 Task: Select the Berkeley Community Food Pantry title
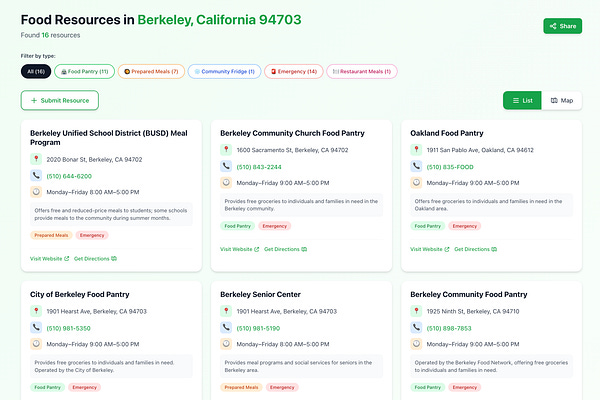[x=469, y=294]
